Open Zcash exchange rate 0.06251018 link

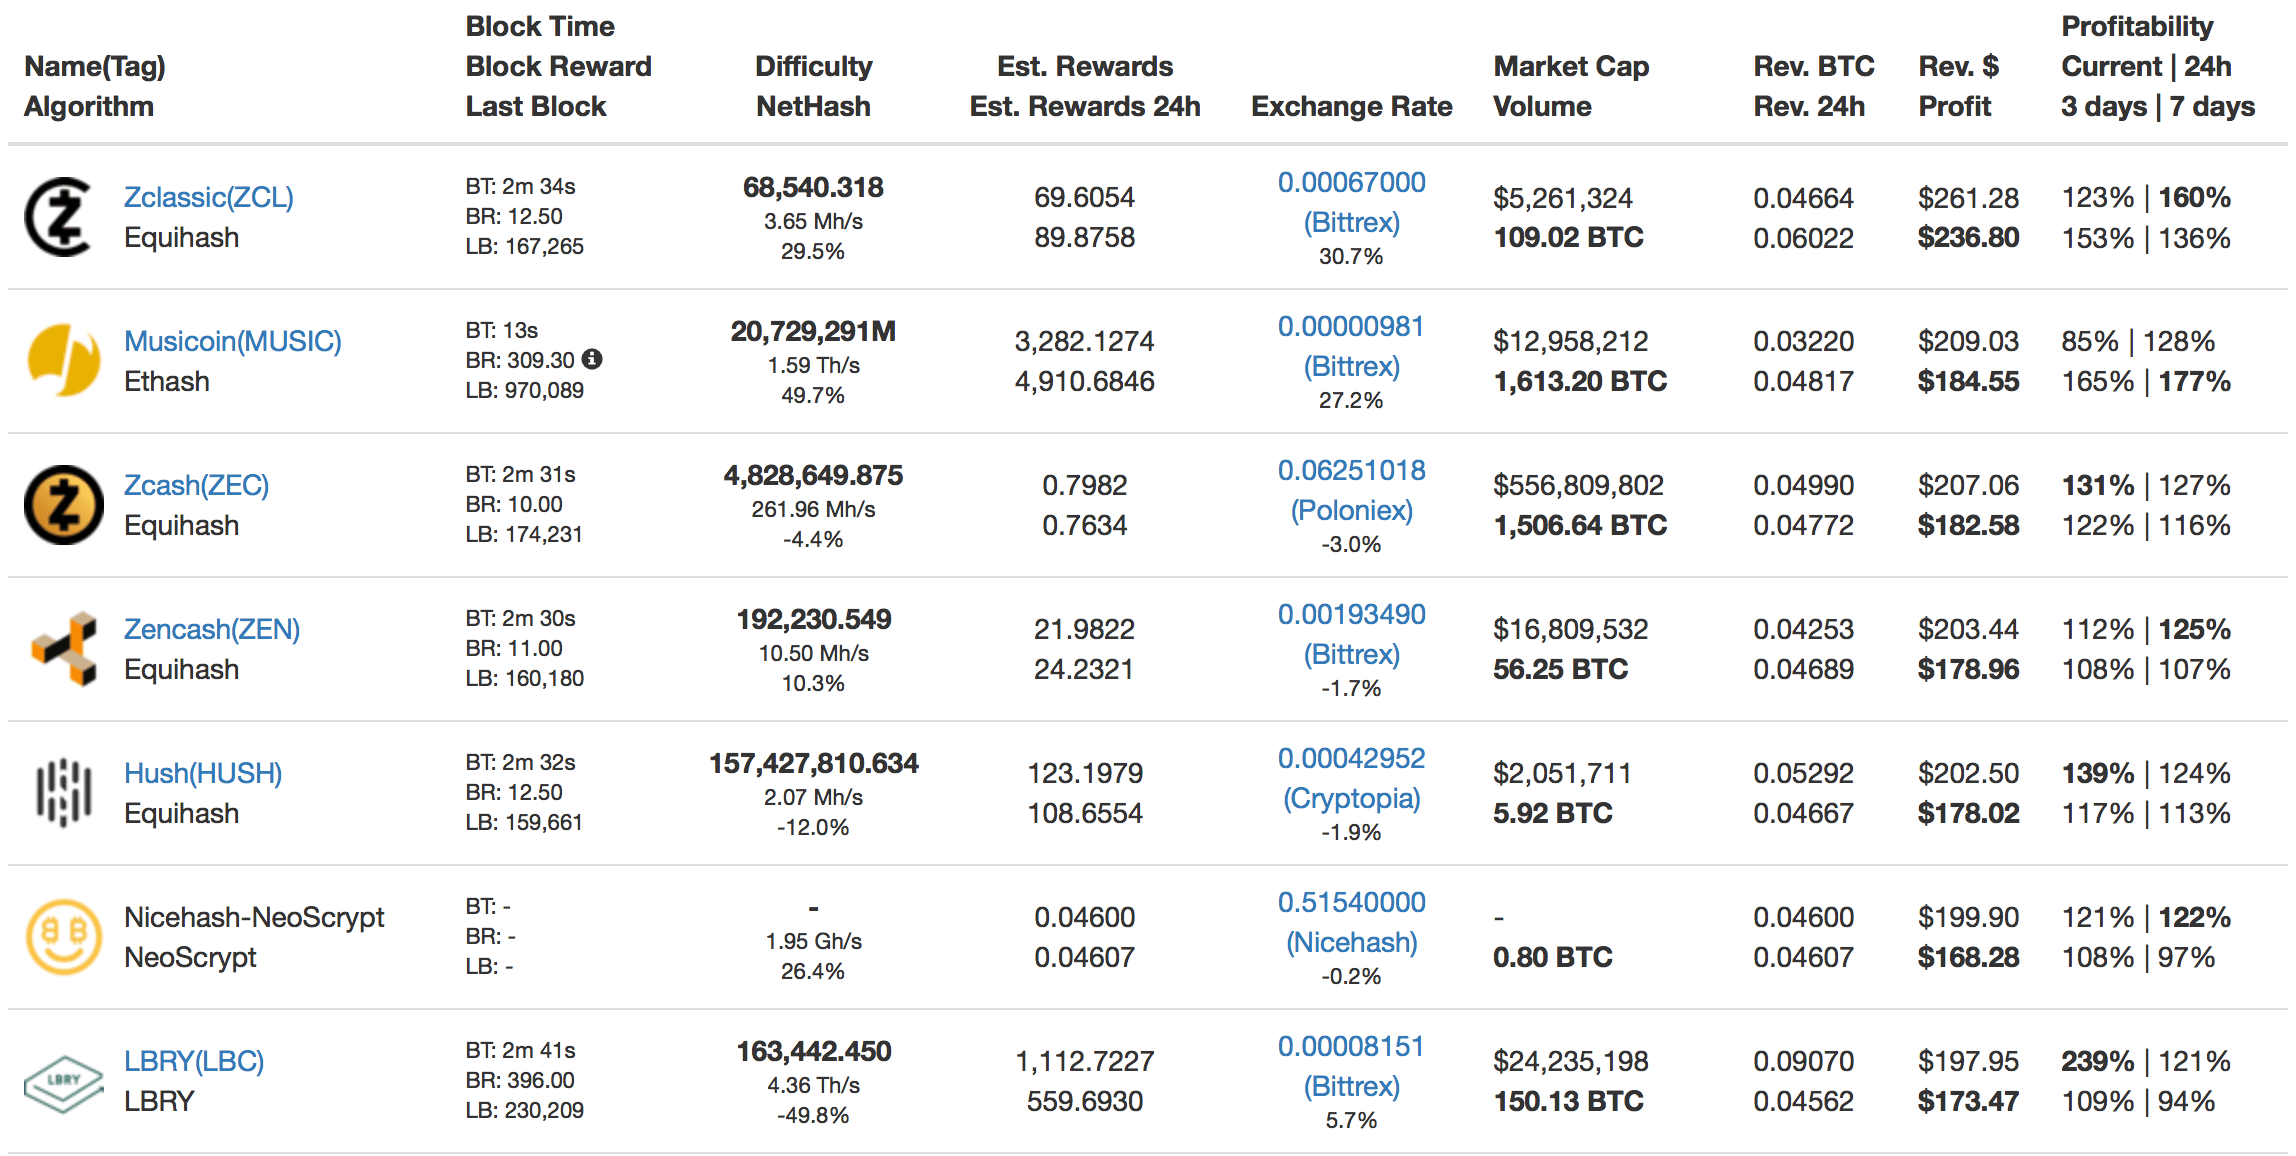tap(1351, 471)
